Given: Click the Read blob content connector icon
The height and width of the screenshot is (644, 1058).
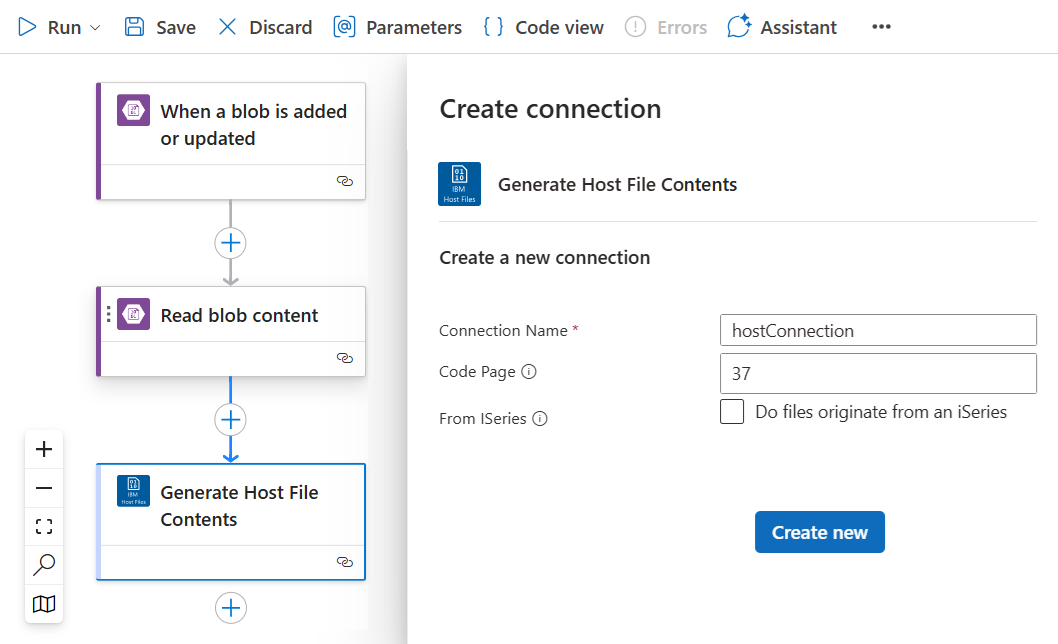Looking at the screenshot, I should [134, 314].
